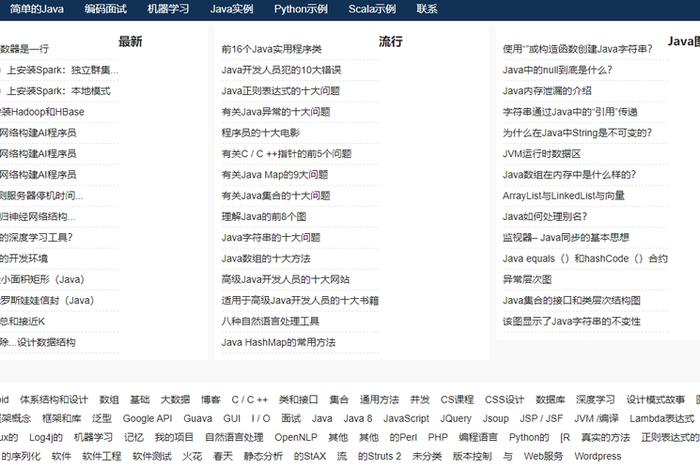
Task: Open the Spark 本地模式 install article
Action: click(56, 91)
